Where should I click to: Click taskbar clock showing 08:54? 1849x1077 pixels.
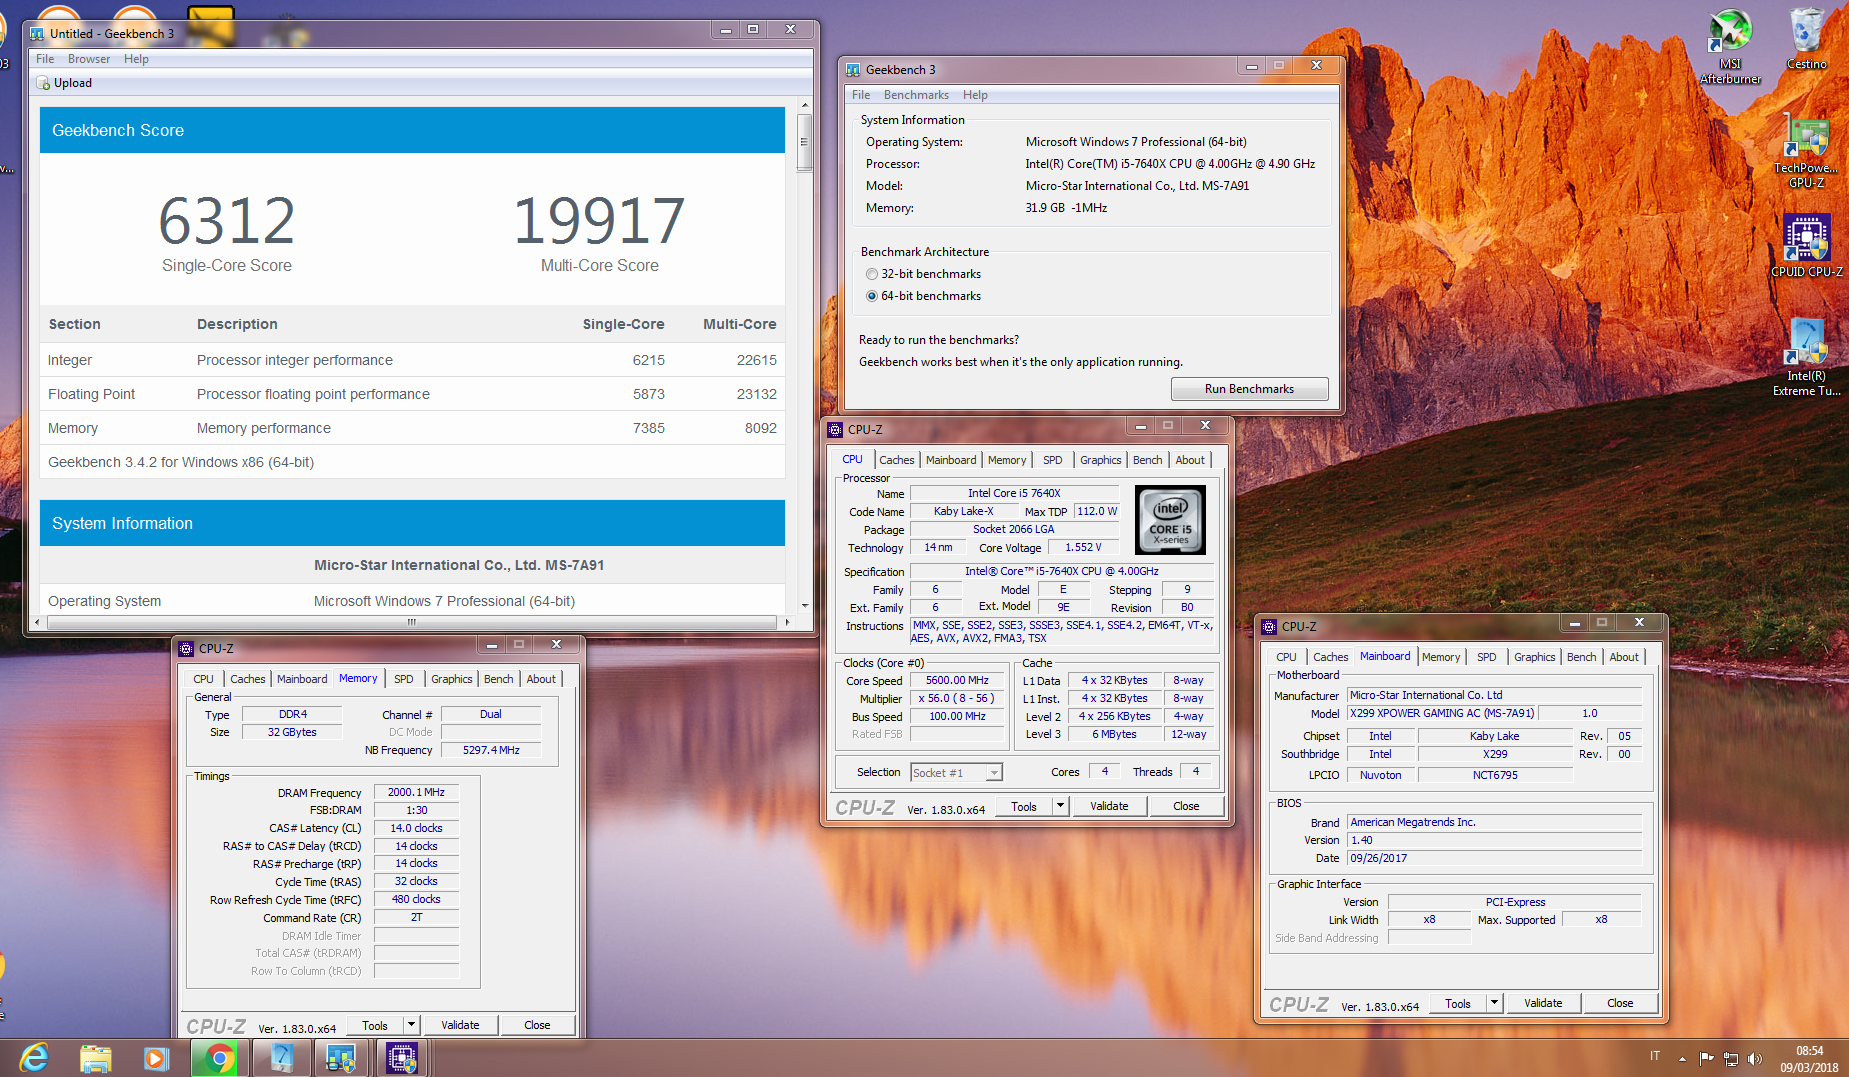tap(1809, 1051)
